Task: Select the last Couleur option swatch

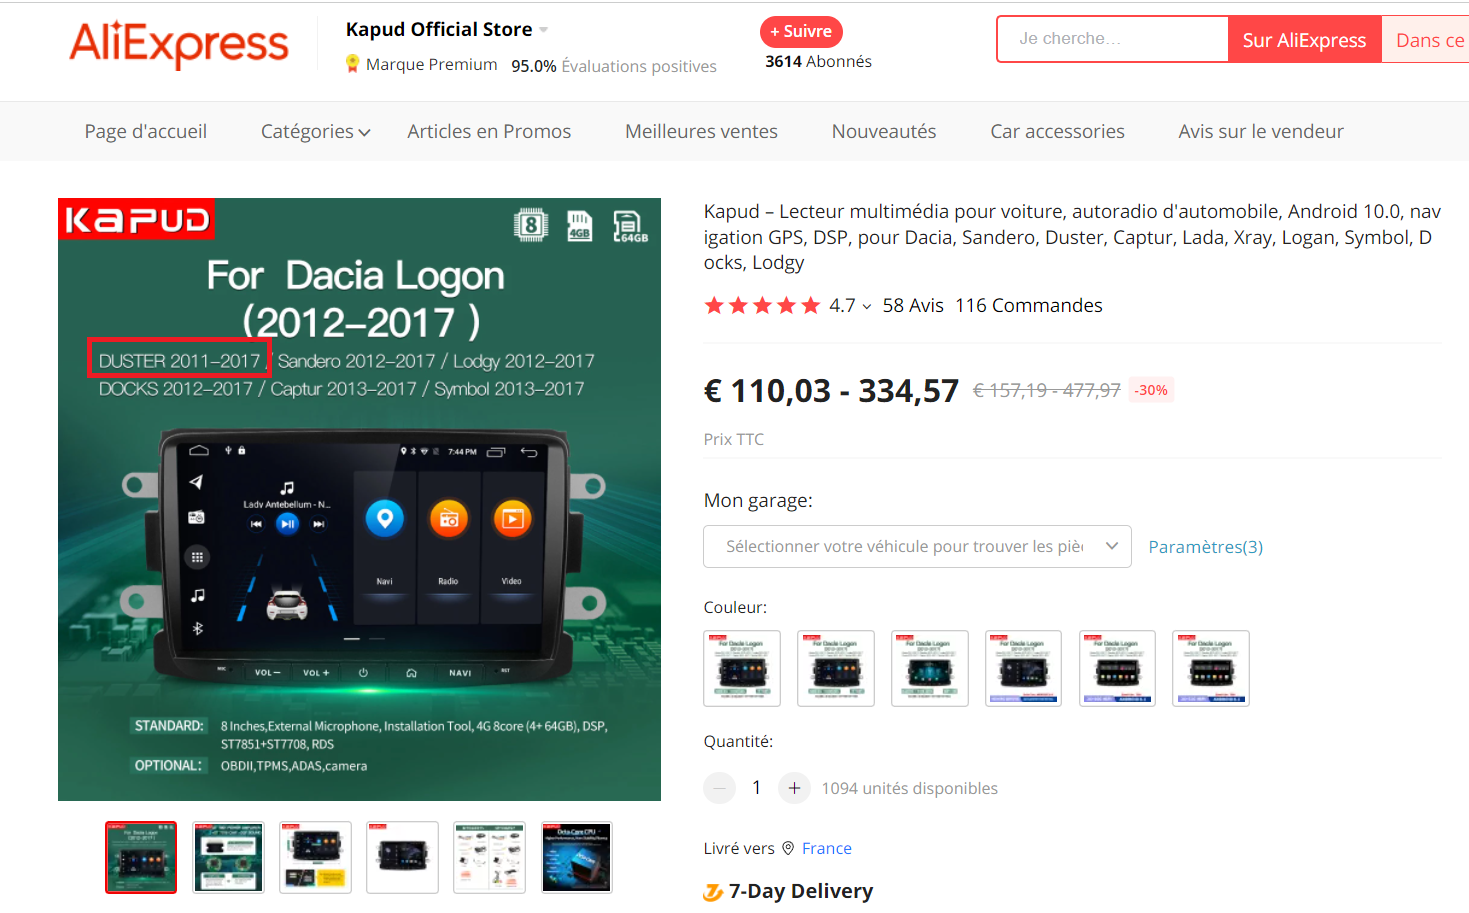Action: point(1211,668)
